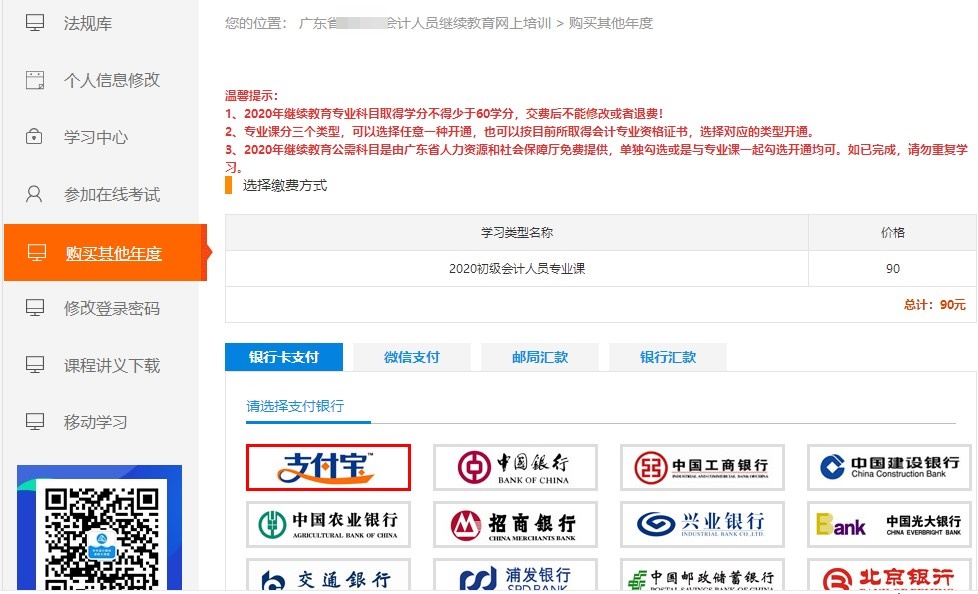978x594 pixels.
Task: Select China Construction Bank 中国建设银行
Action: coord(888,466)
